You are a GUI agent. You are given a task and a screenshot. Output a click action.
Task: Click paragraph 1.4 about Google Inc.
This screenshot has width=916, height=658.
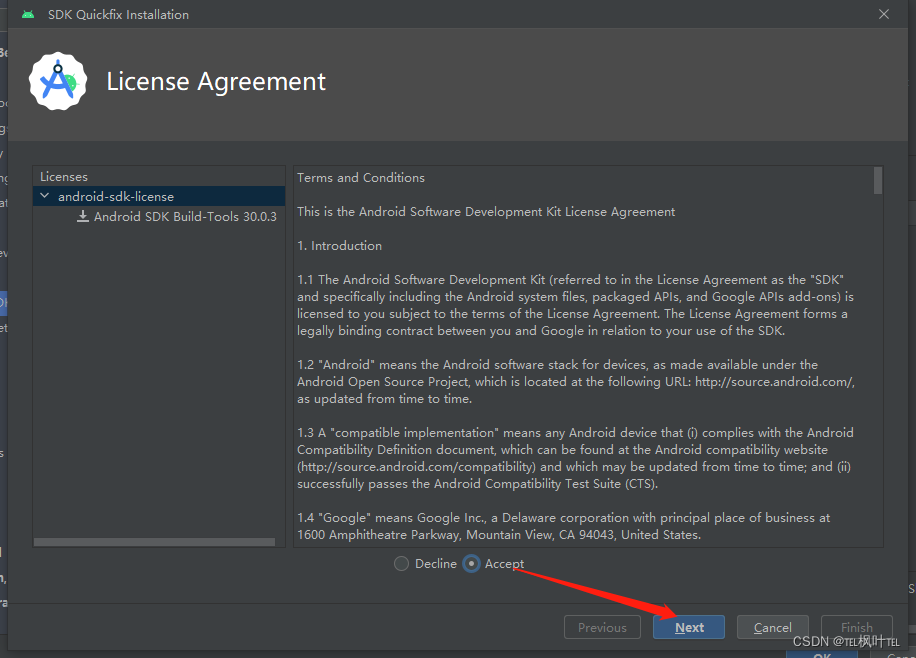pyautogui.click(x=563, y=526)
